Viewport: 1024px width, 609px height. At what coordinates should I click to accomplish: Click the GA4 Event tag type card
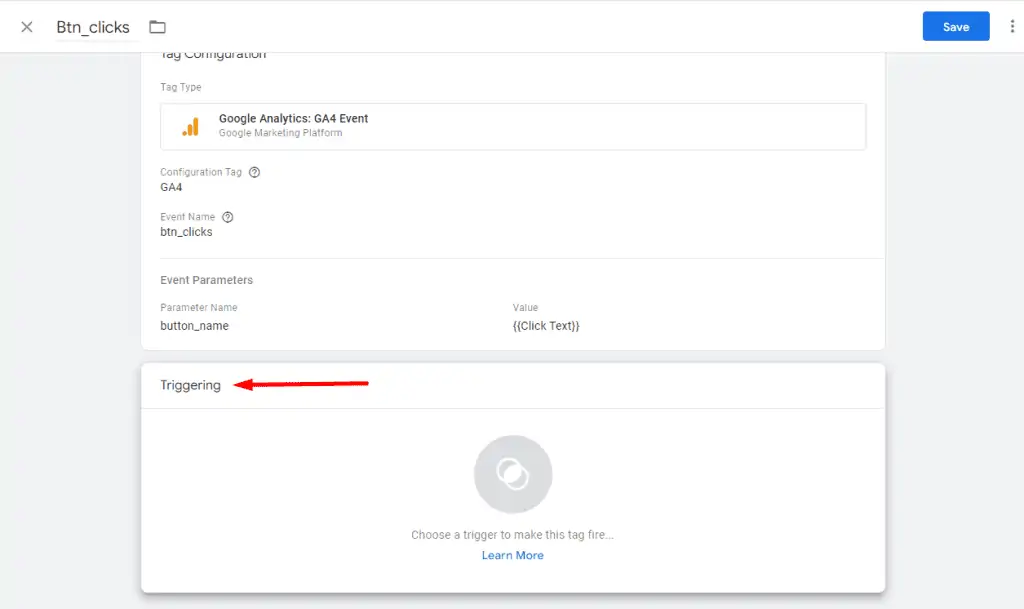point(513,125)
